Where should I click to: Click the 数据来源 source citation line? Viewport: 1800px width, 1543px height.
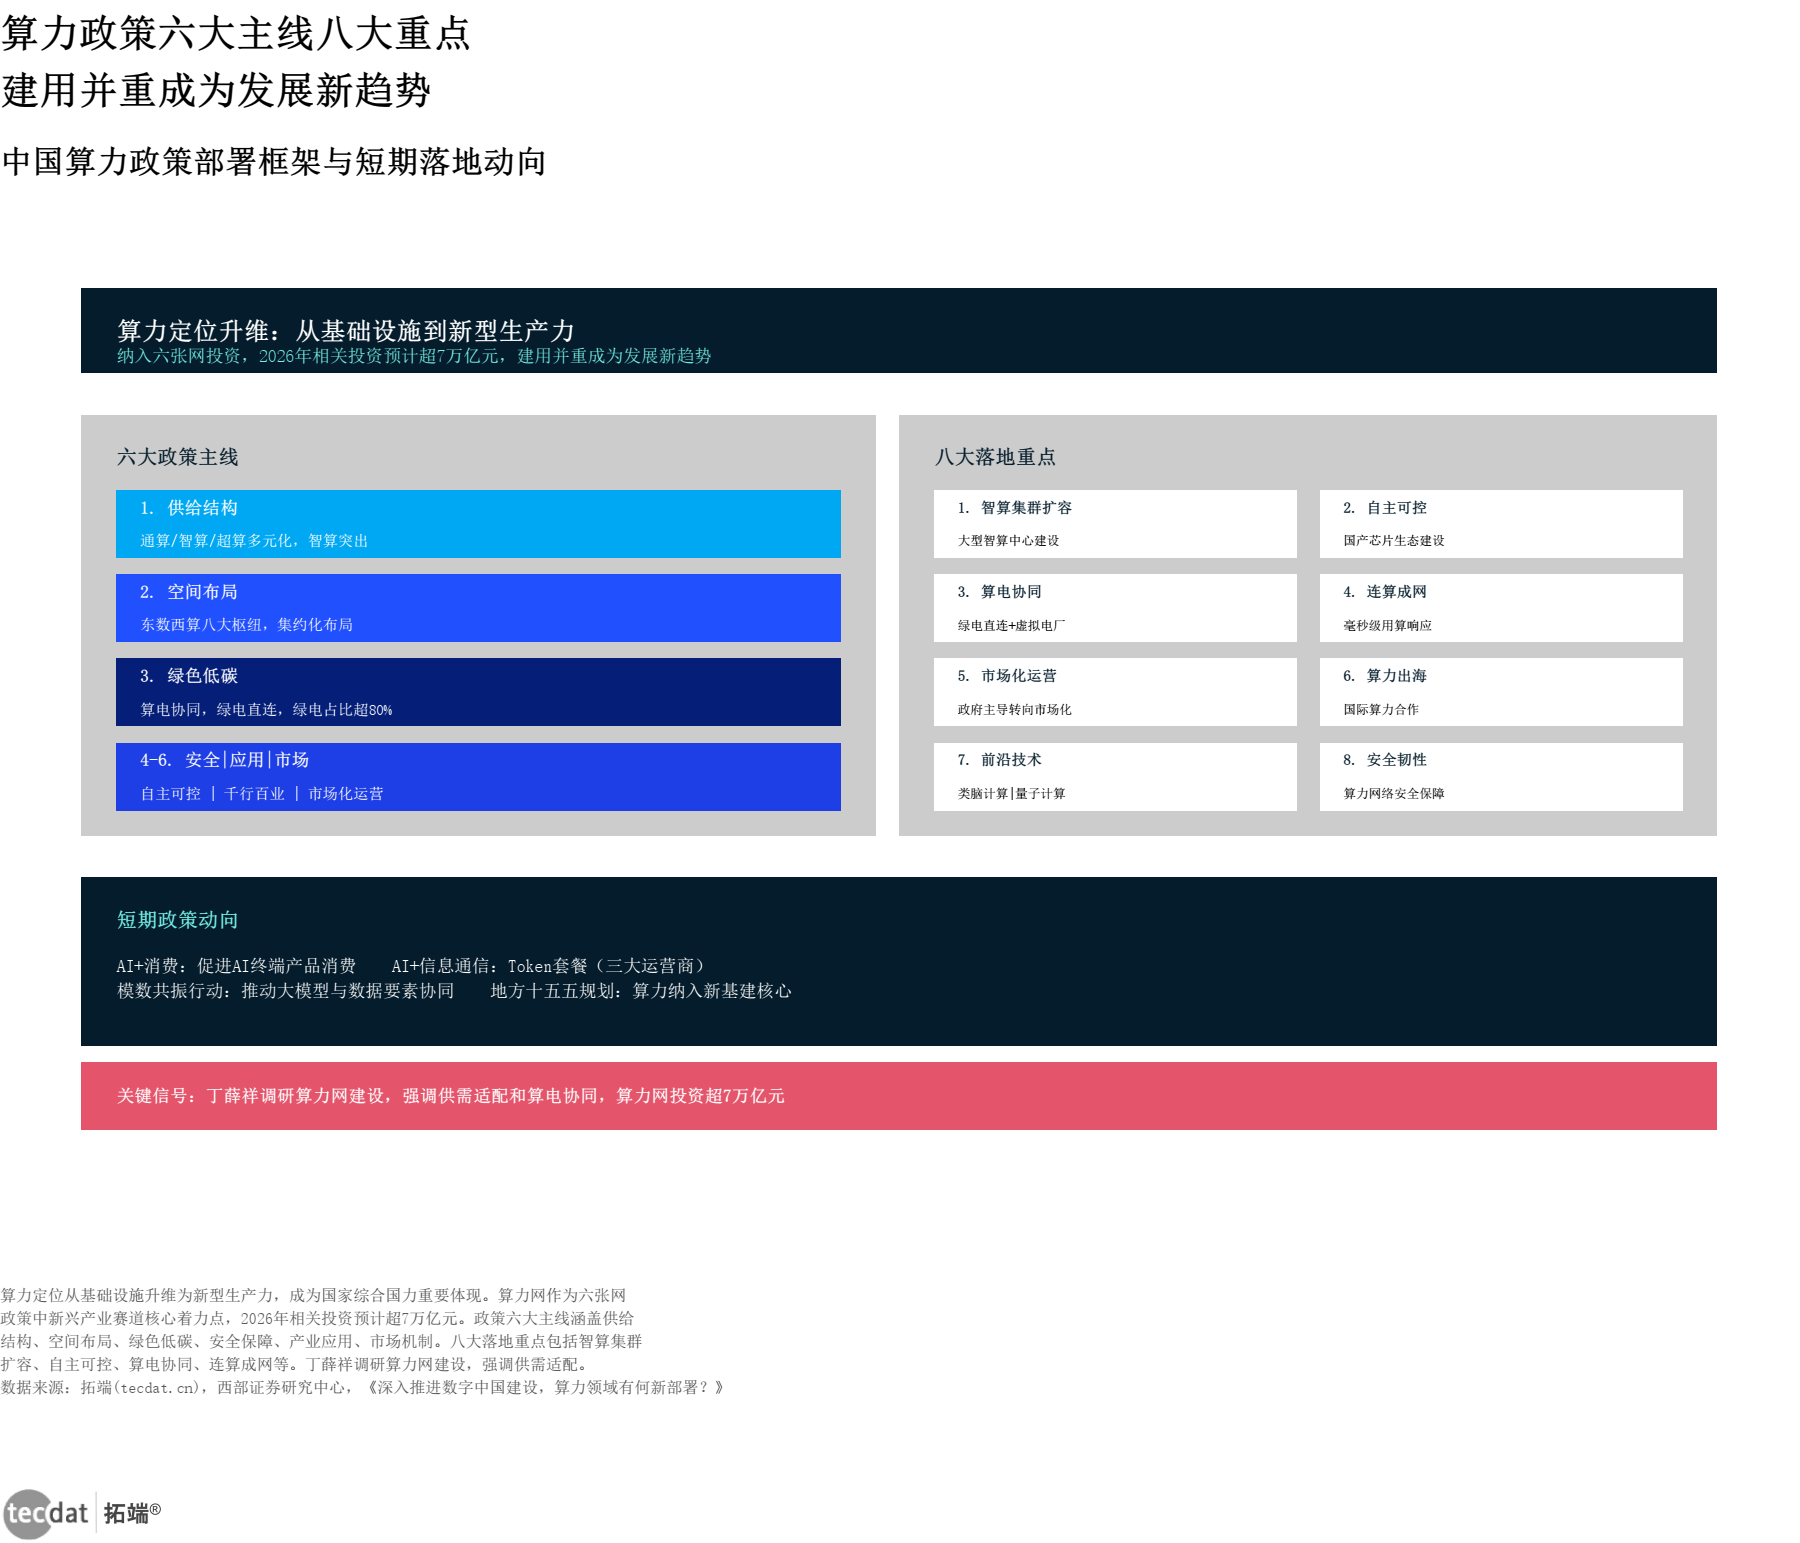tap(362, 1388)
